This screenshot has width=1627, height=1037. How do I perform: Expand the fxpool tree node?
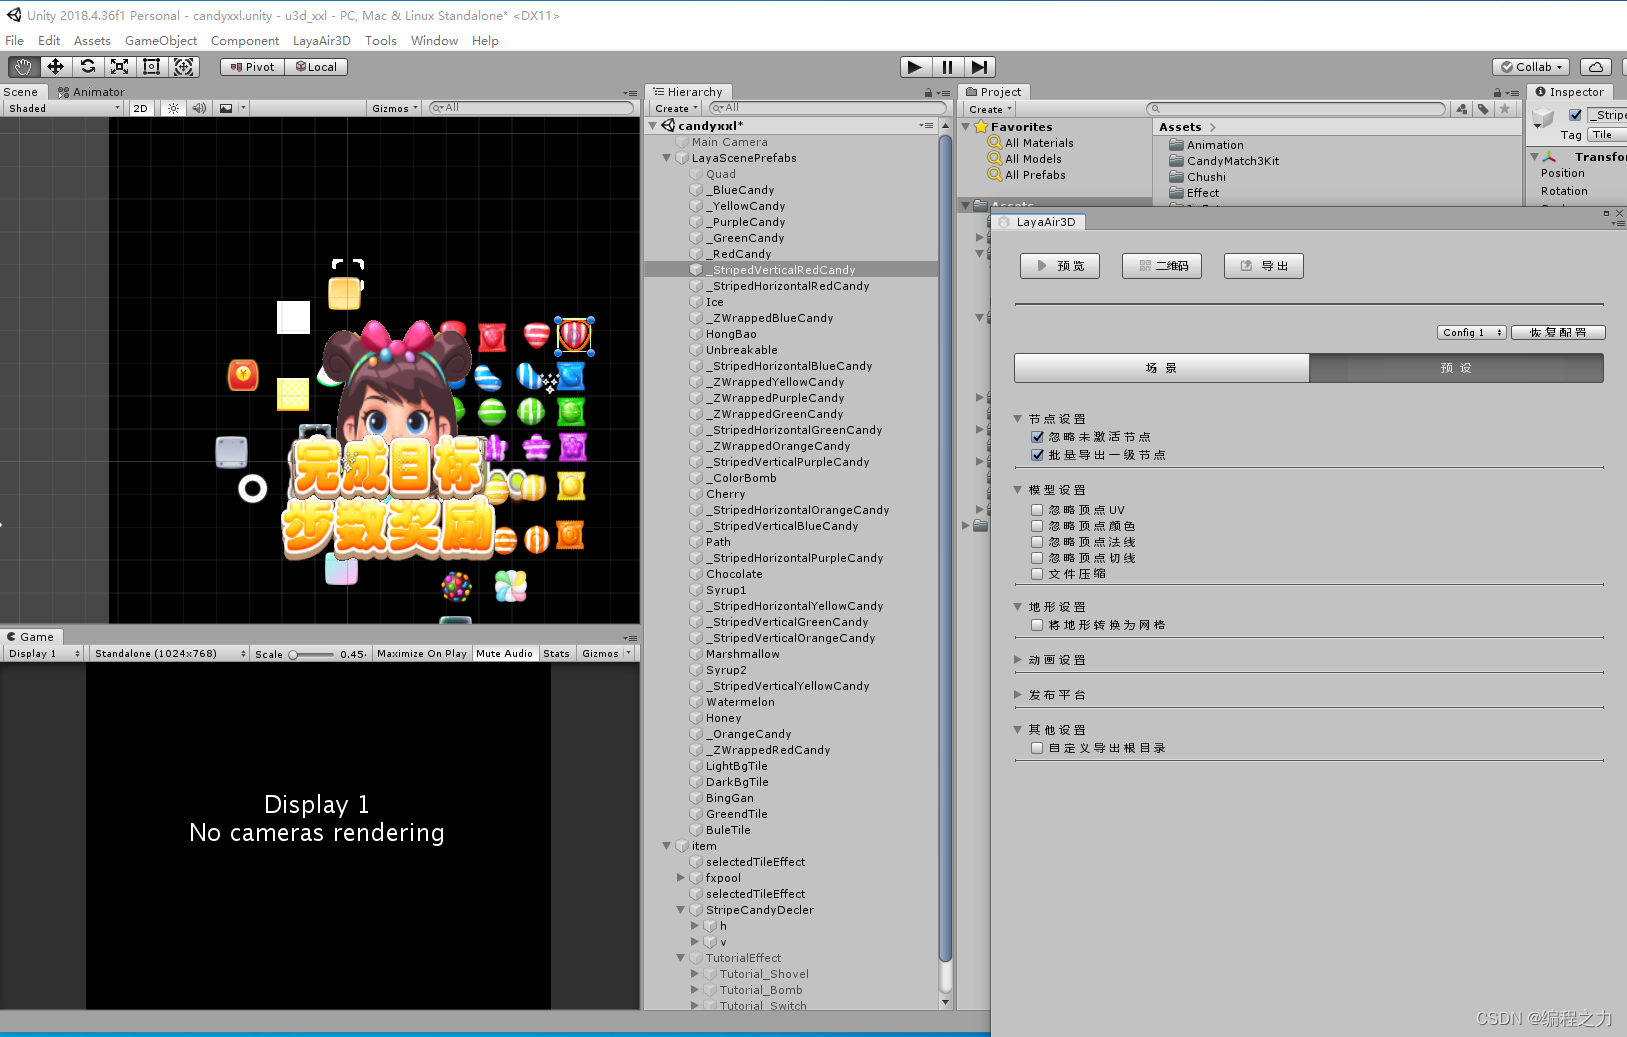tap(680, 878)
